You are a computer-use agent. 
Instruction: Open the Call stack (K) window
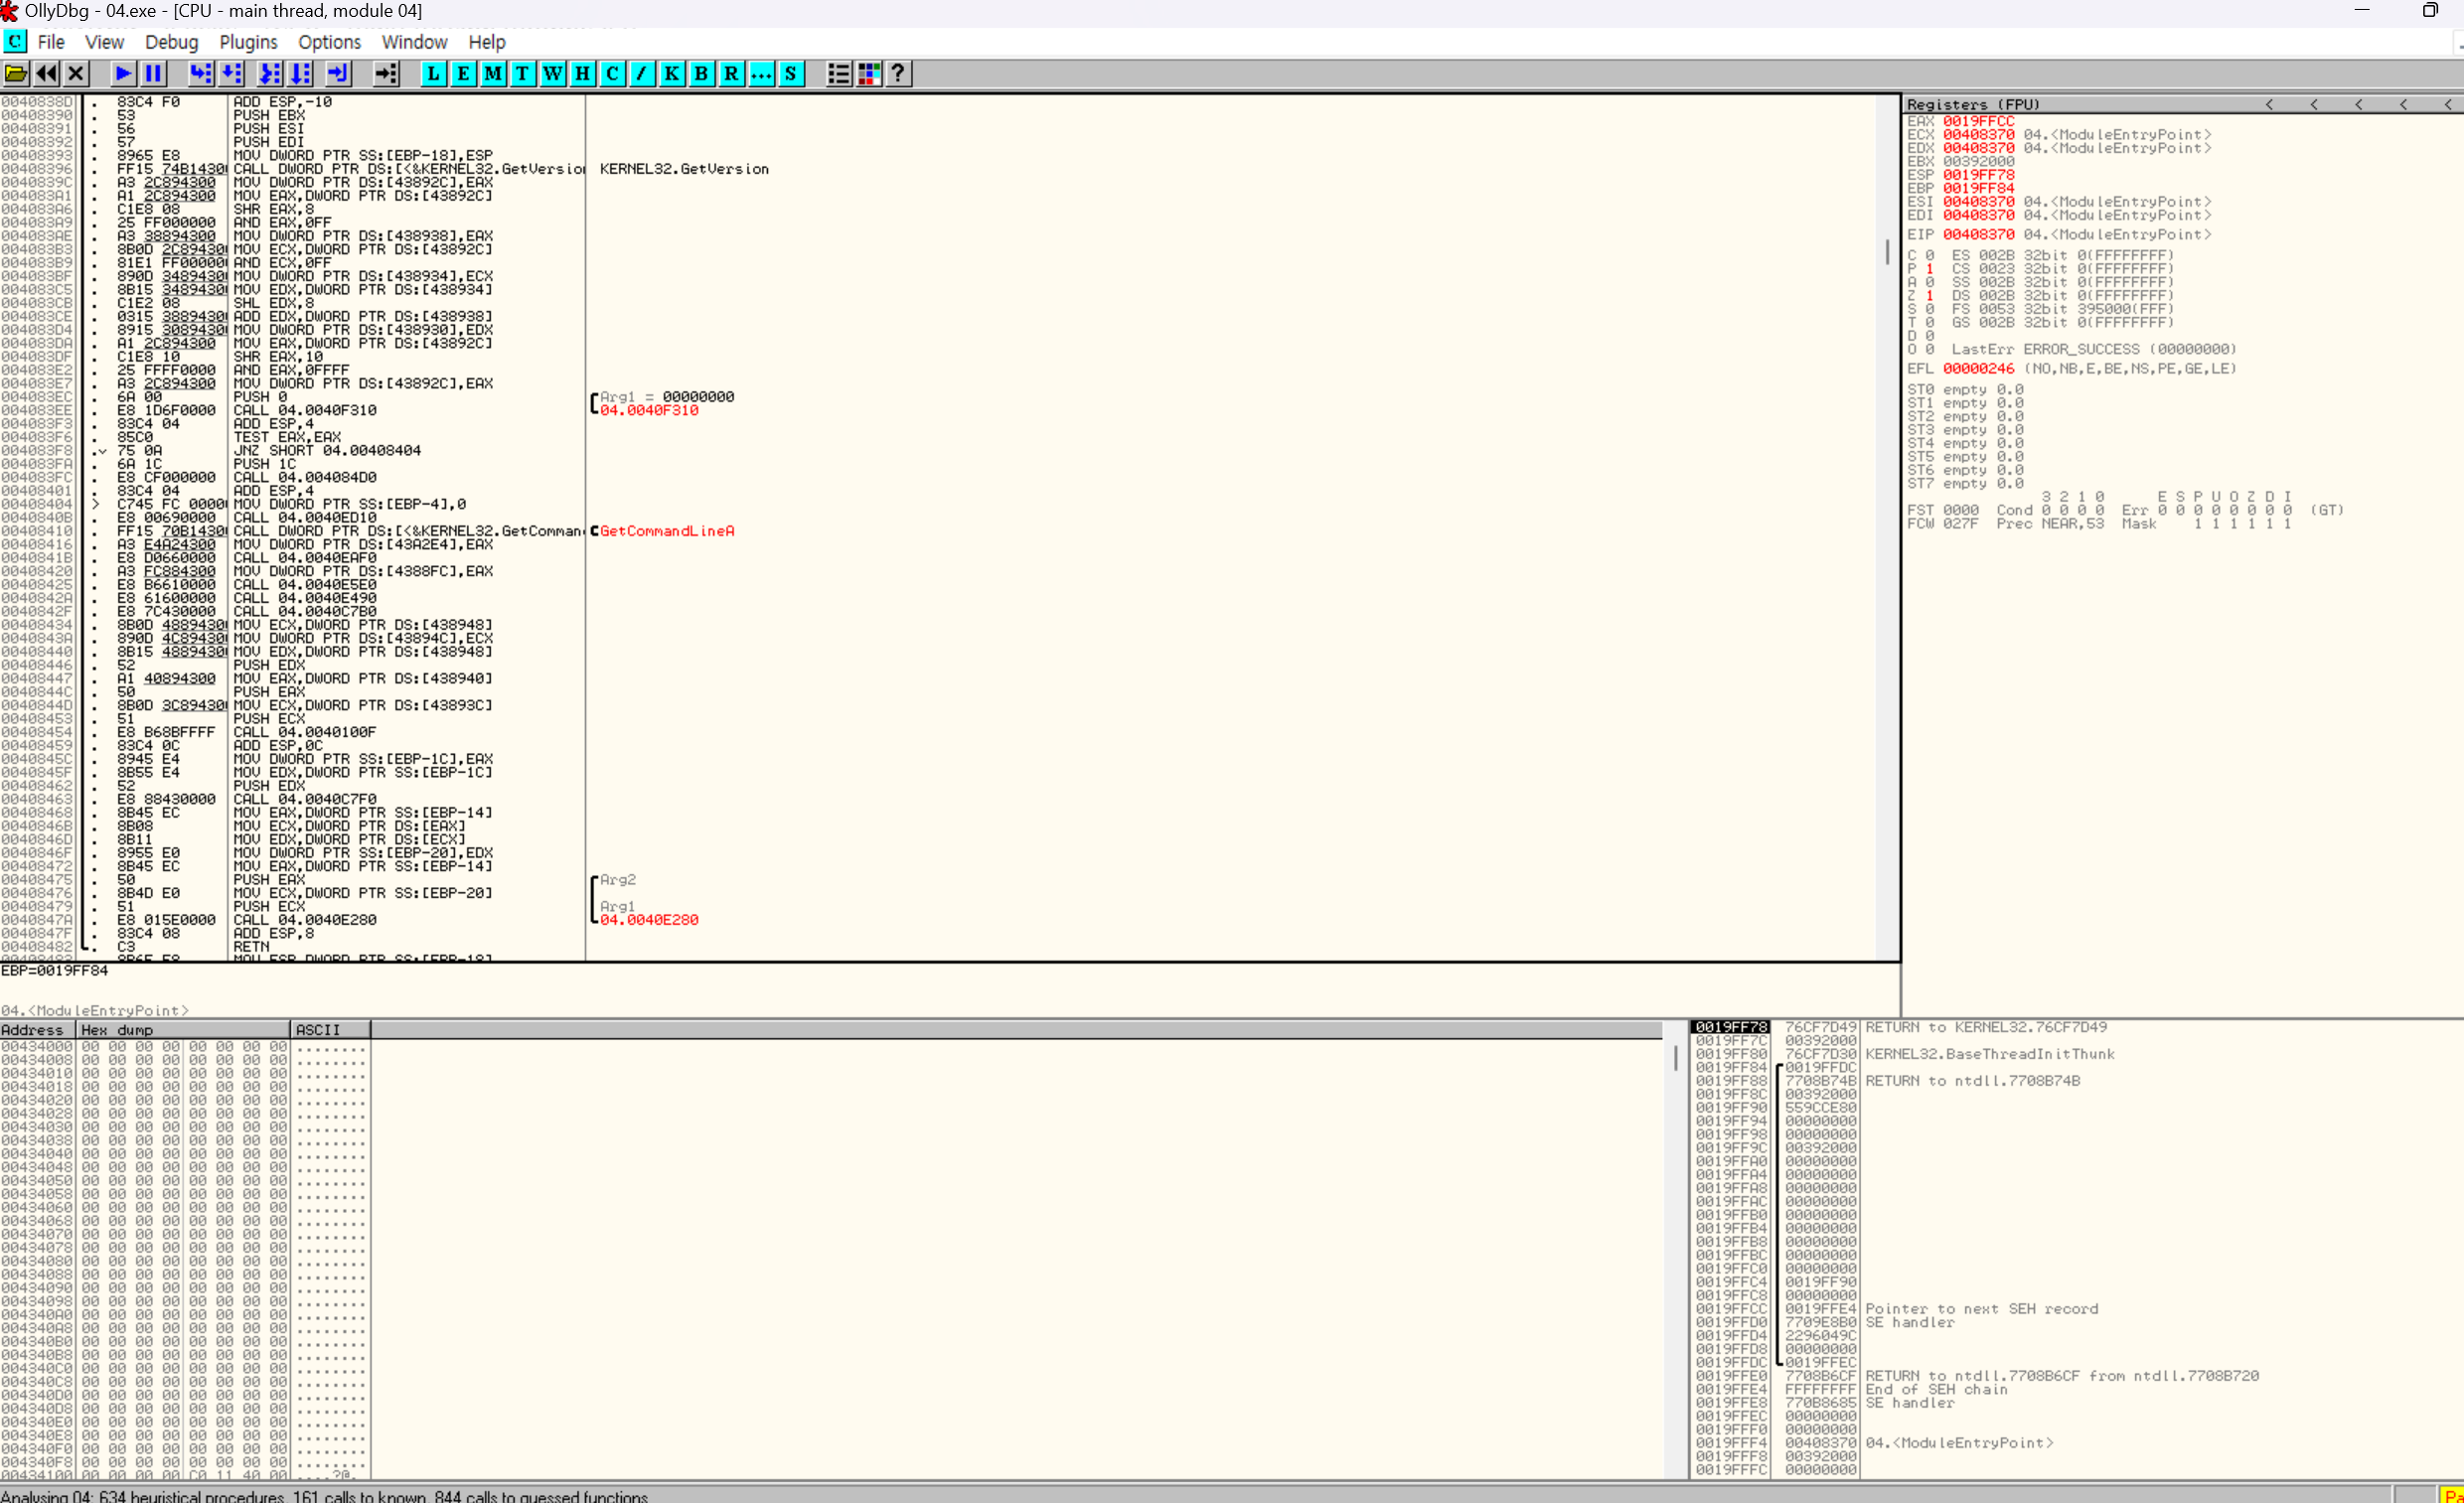pos(672,73)
